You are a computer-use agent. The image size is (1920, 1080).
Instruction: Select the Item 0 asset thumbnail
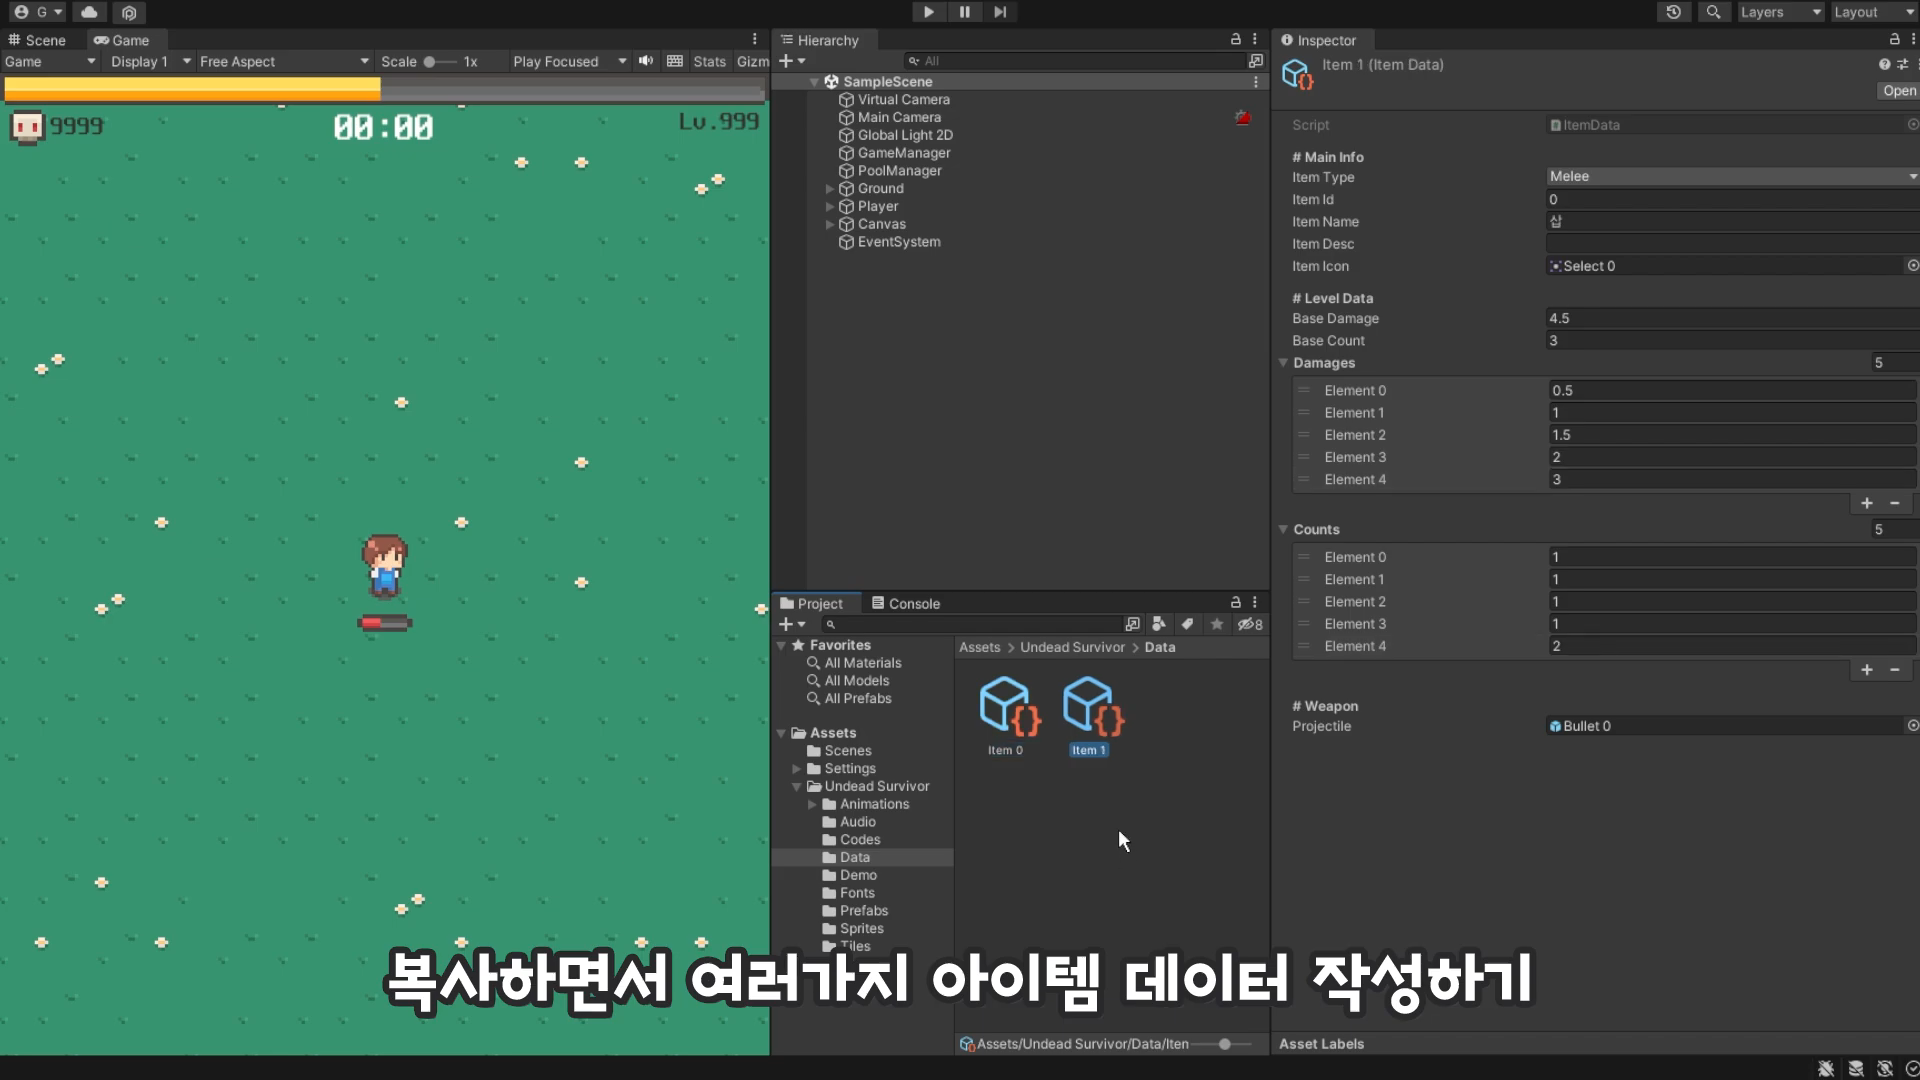[x=1005, y=708]
